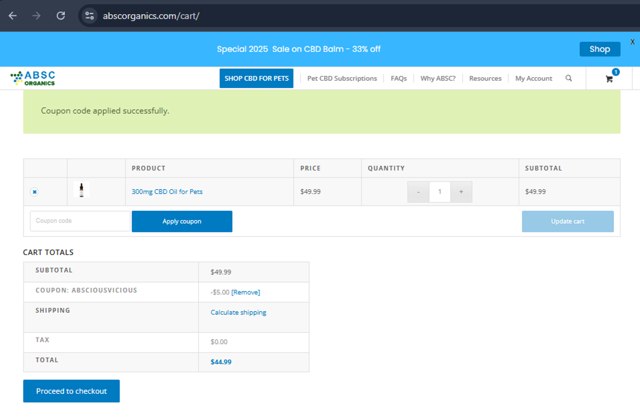Go back with the browser back arrow
The image size is (640, 417).
point(13,16)
